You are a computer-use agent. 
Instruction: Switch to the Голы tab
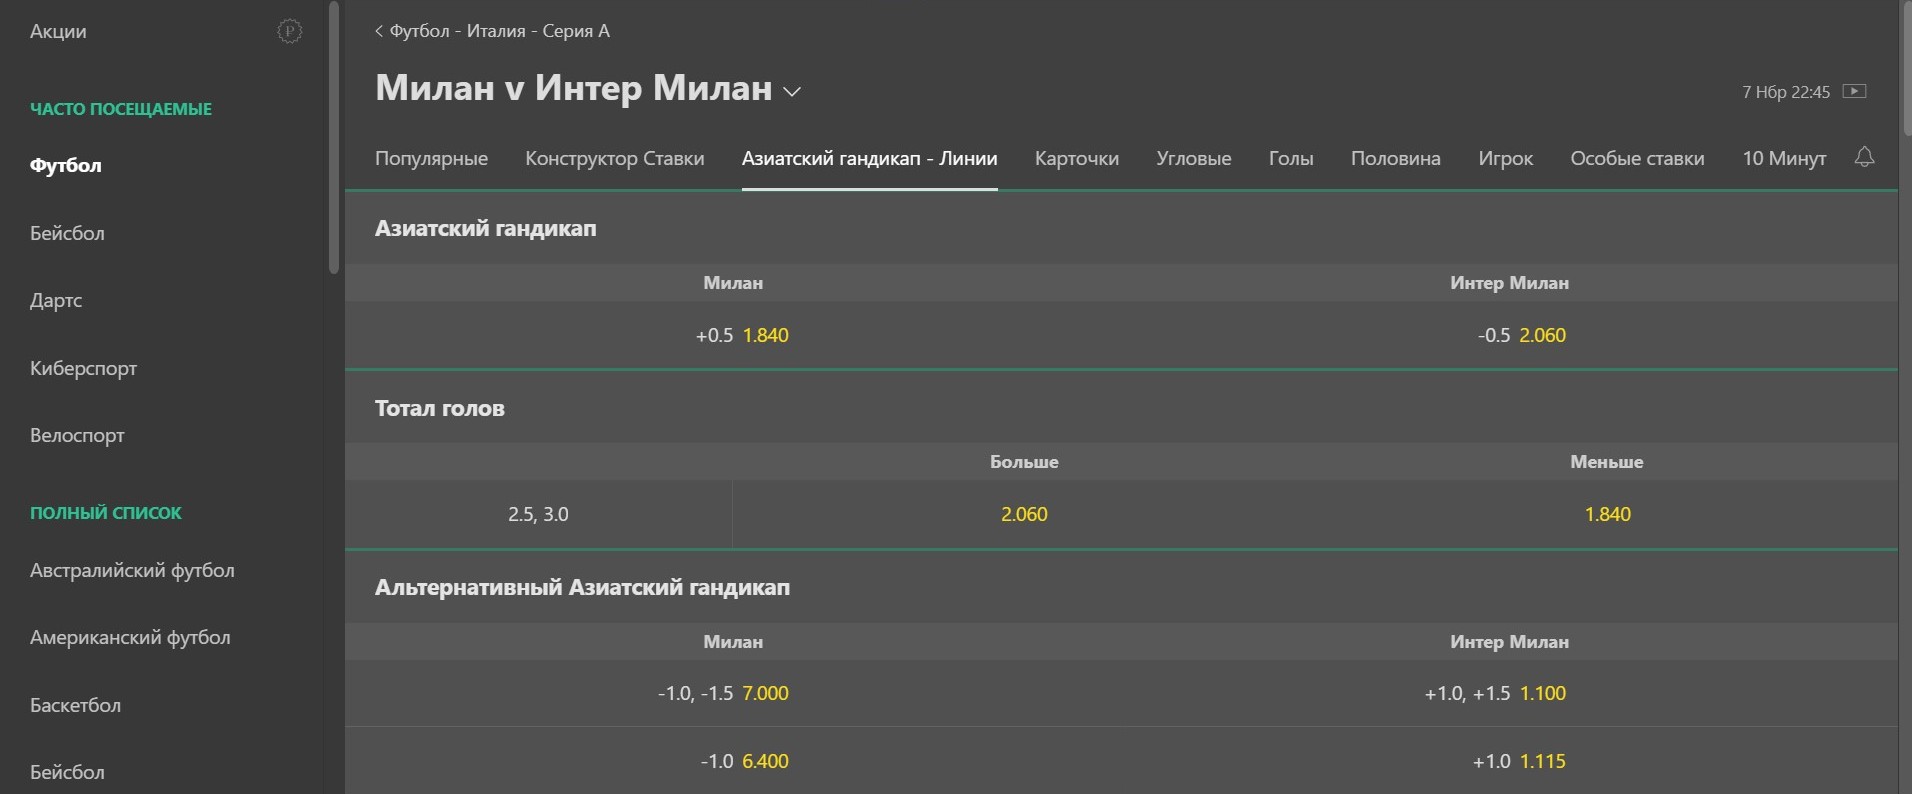pos(1291,158)
